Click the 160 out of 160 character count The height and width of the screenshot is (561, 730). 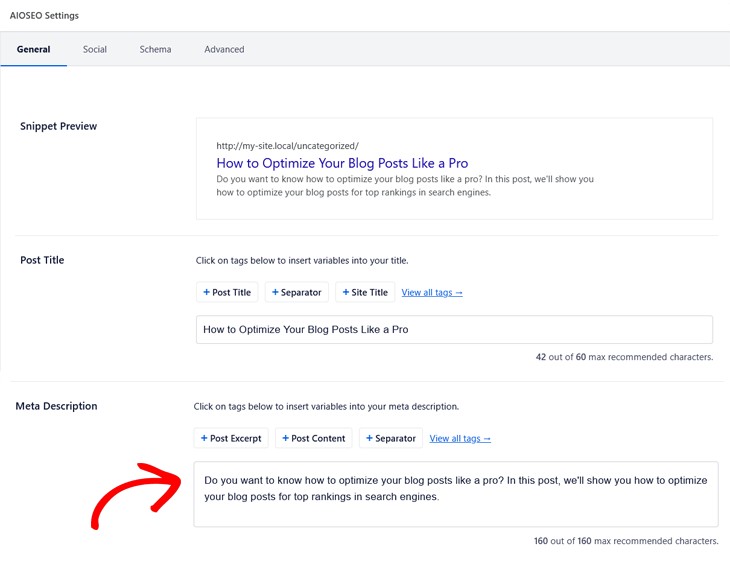pyautogui.click(x=625, y=541)
